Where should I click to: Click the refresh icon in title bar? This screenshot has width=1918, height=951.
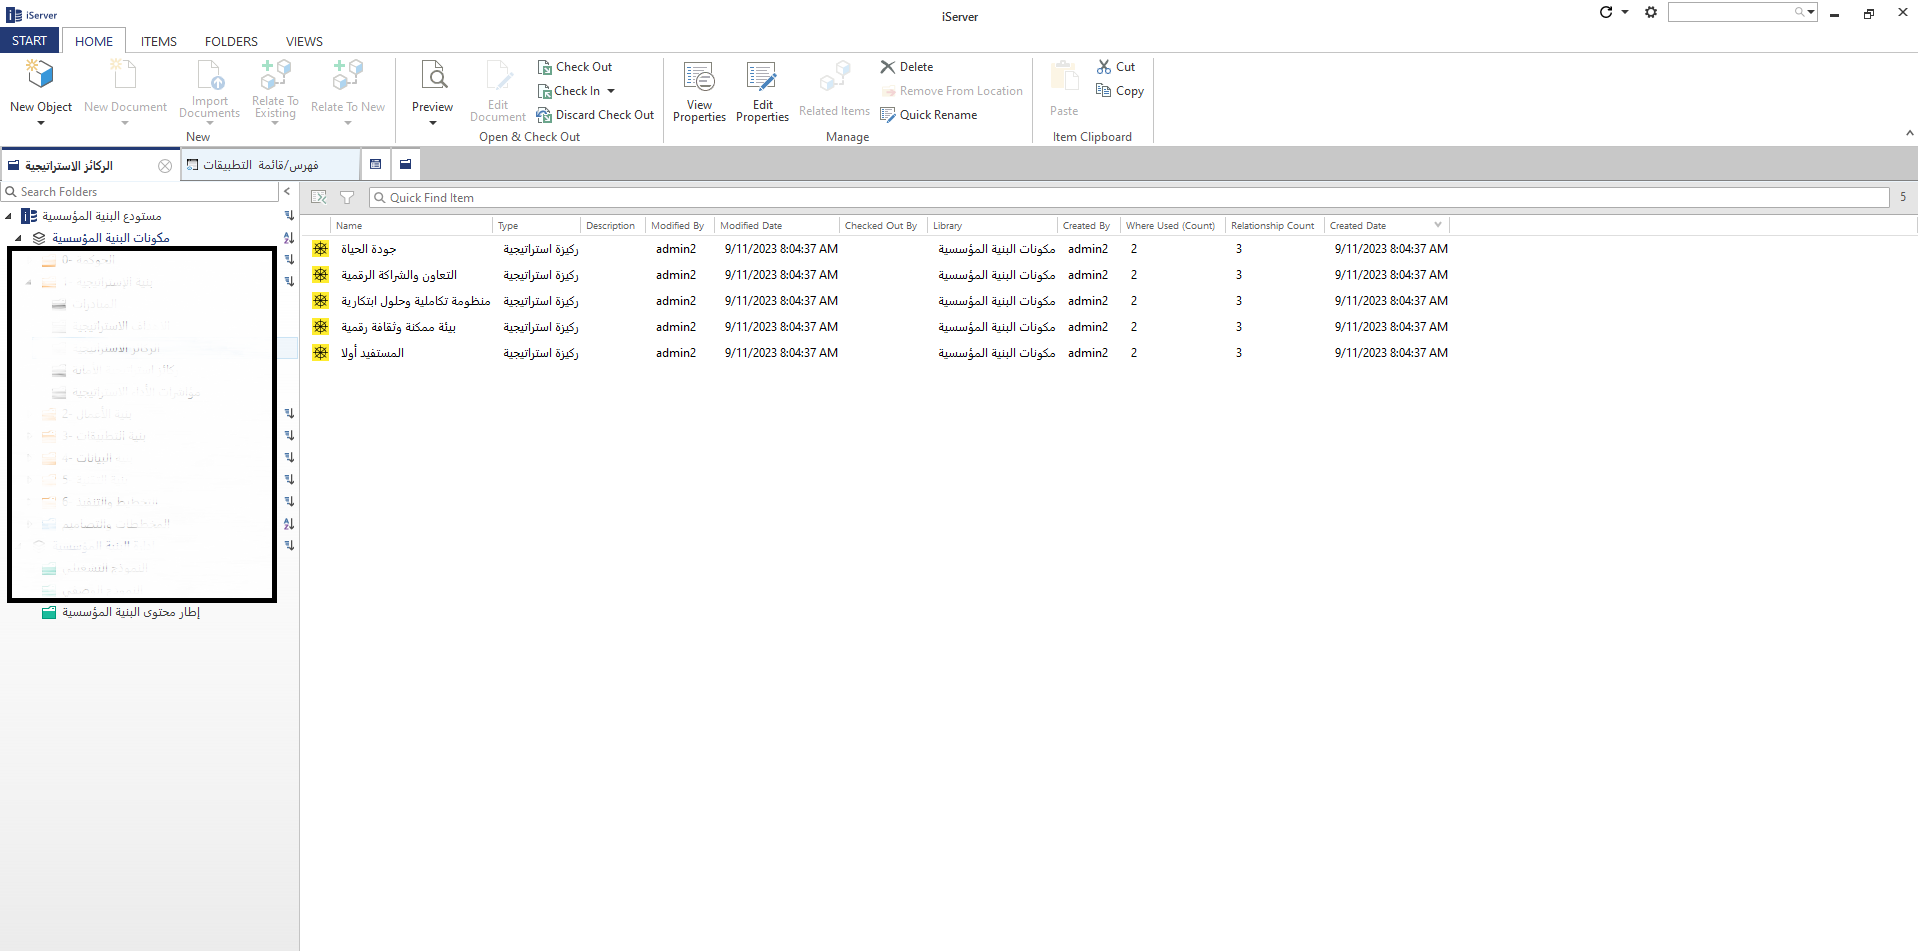1606,13
